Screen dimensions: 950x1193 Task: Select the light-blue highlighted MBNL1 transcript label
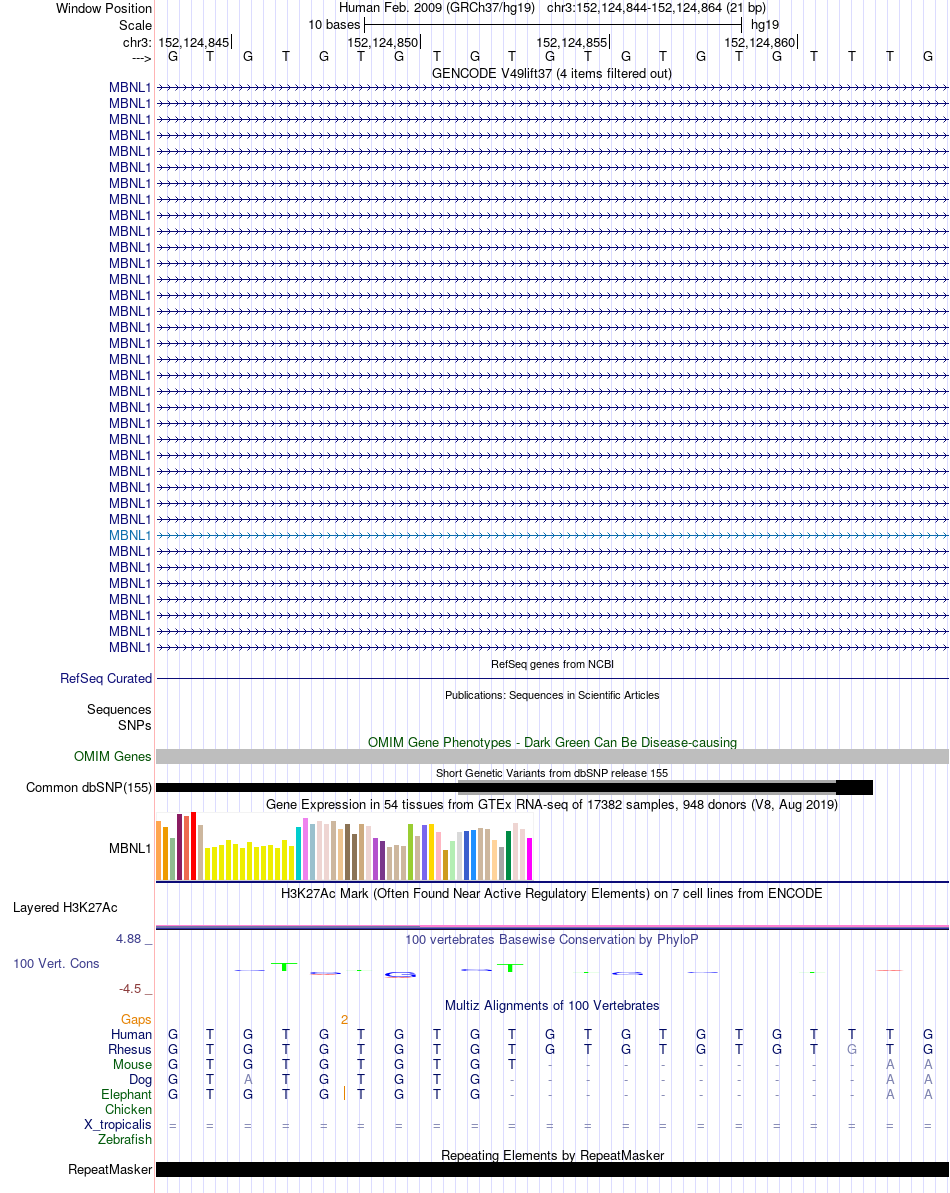coord(129,536)
